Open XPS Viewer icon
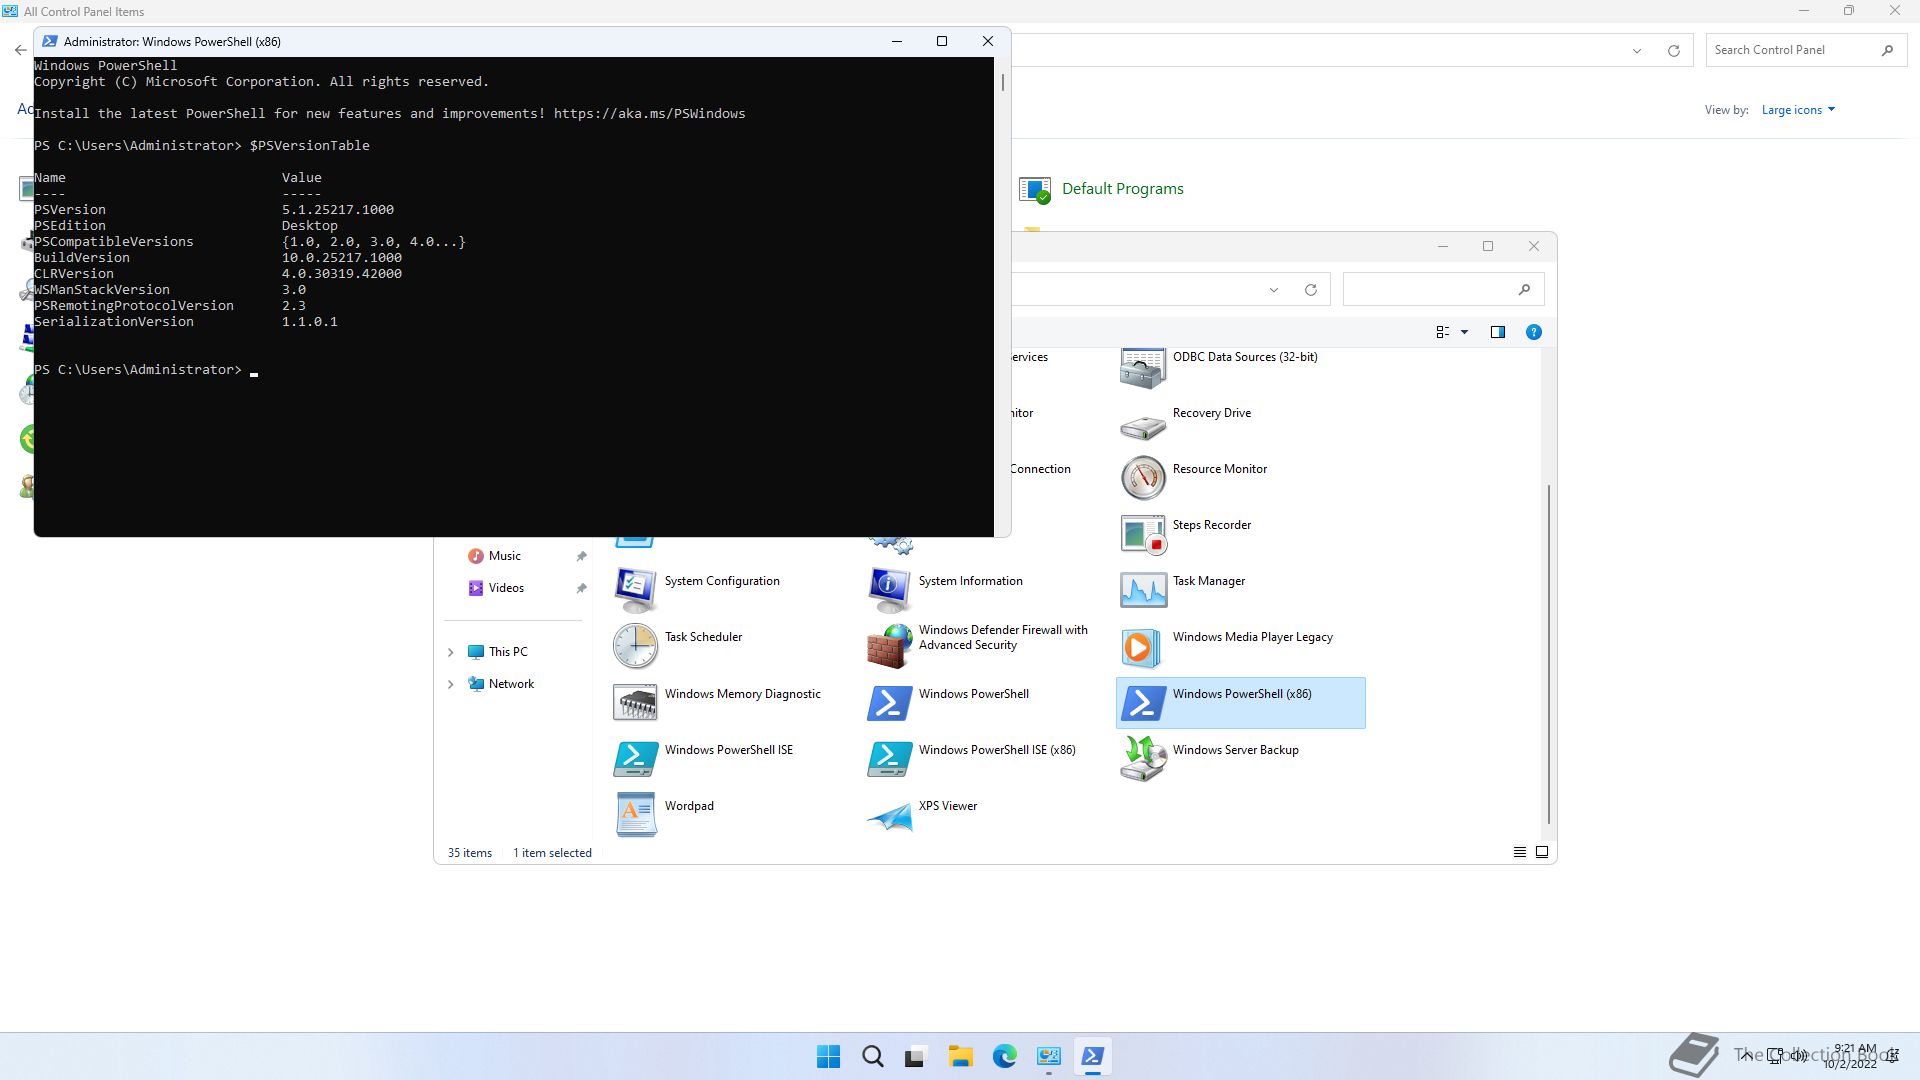This screenshot has height=1080, width=1920. point(890,815)
